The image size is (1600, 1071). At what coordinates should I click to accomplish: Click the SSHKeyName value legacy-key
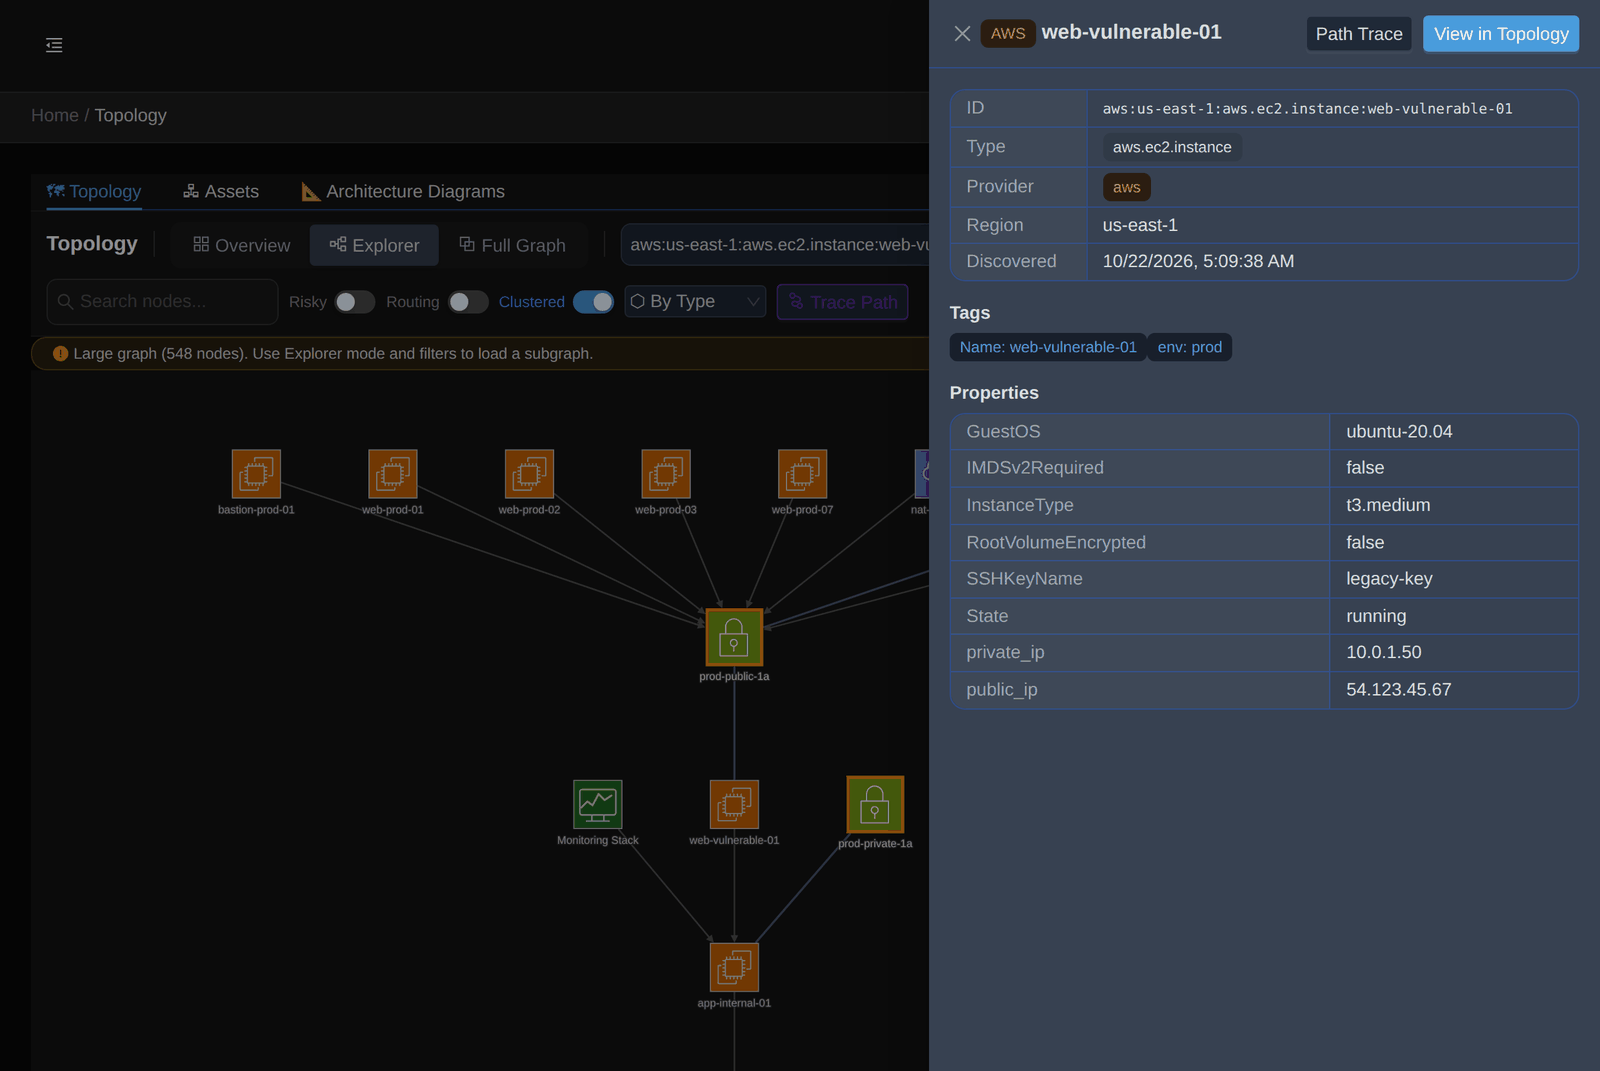[x=1389, y=579]
